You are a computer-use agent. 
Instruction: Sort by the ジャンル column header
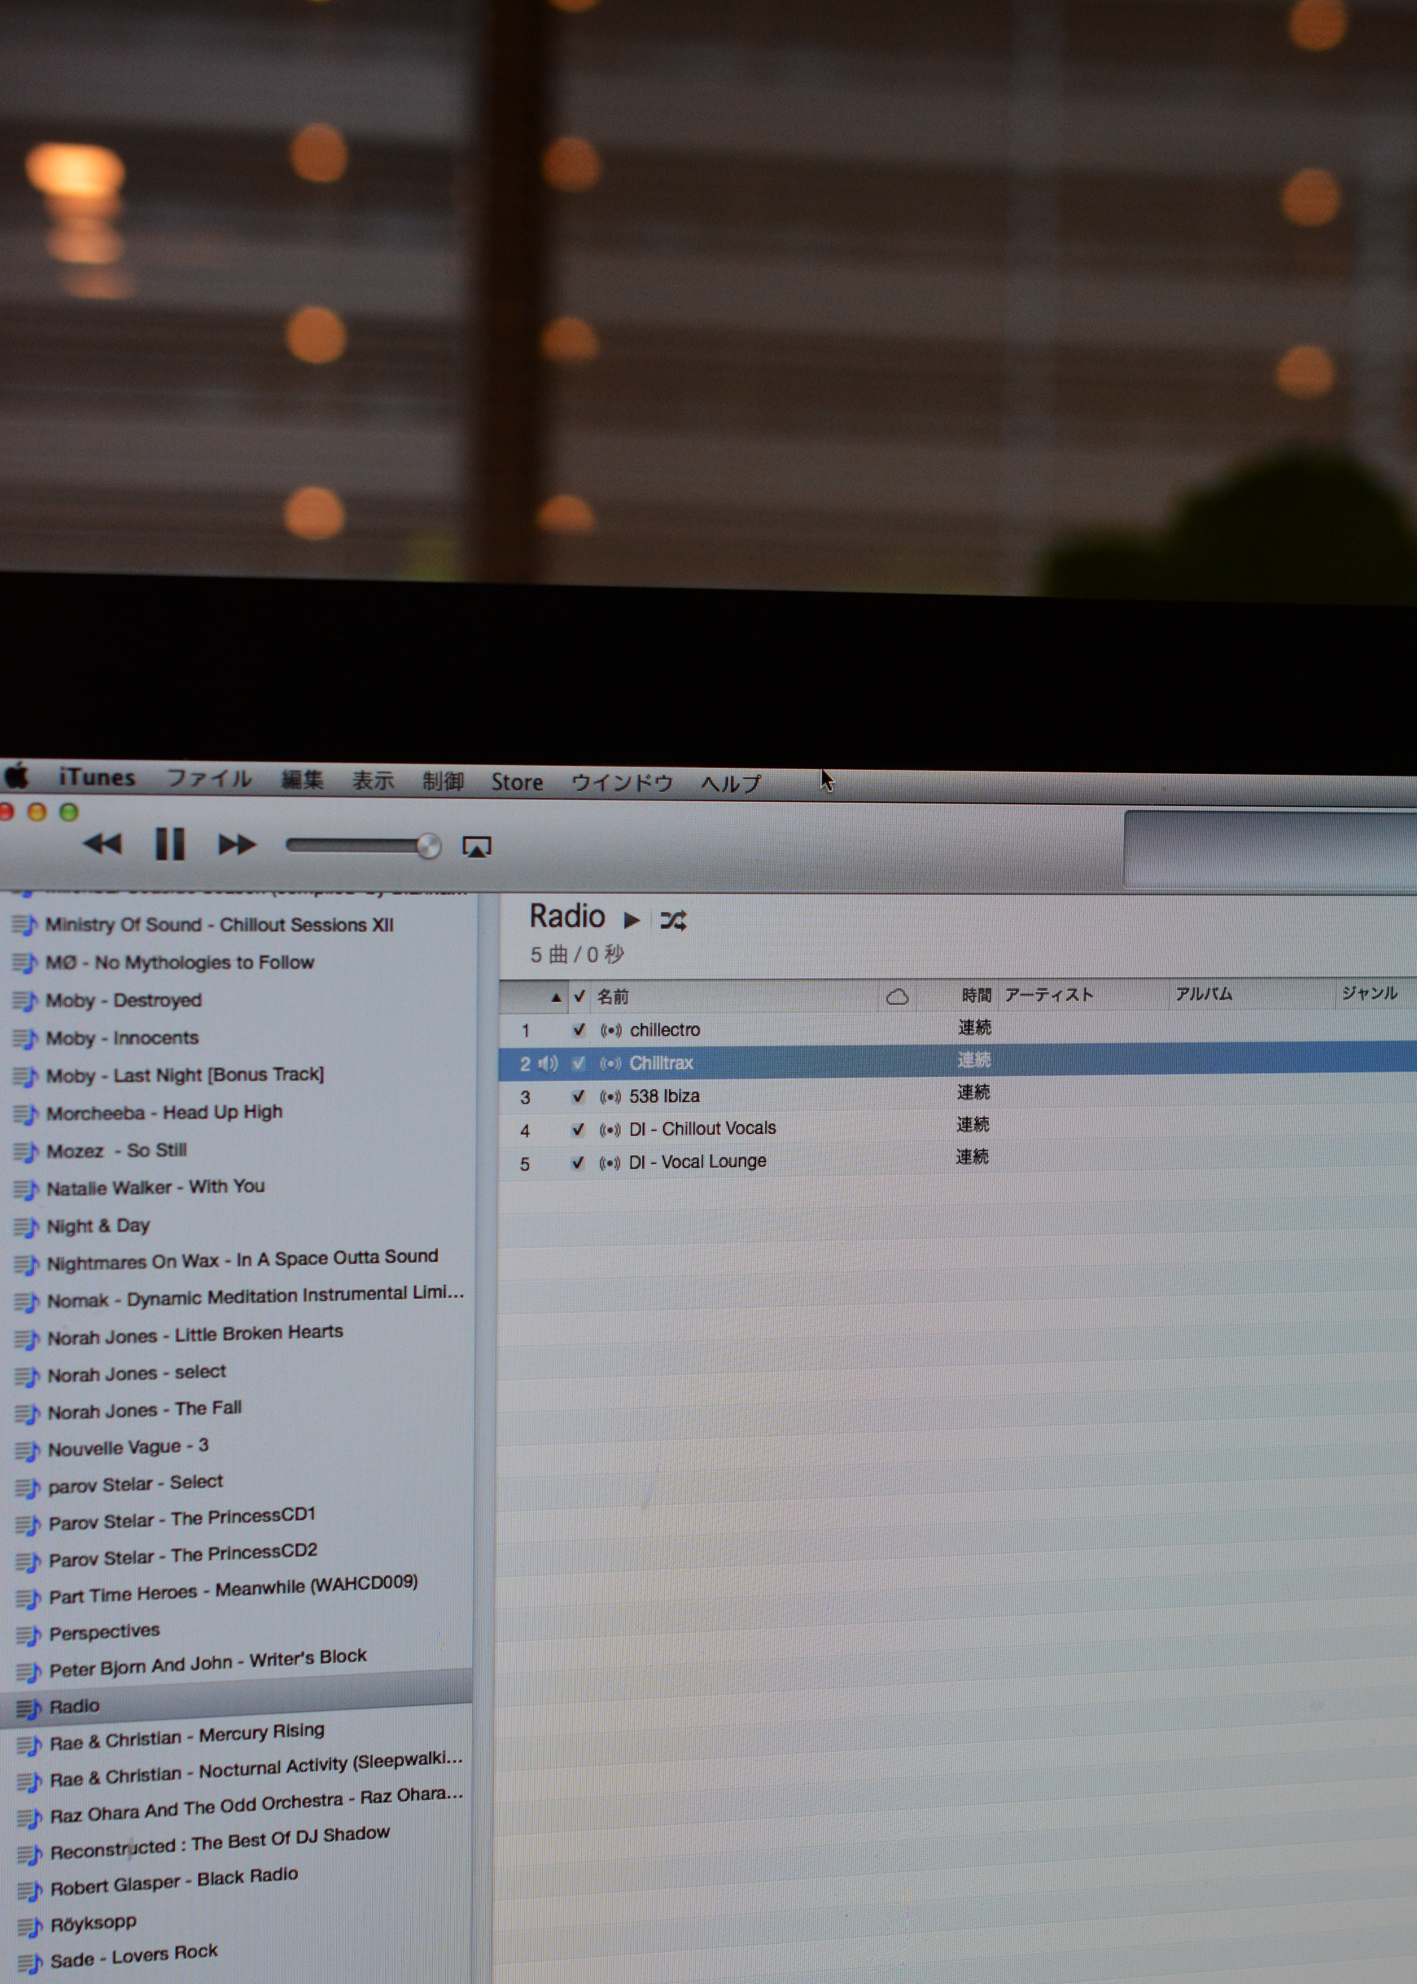click(1369, 992)
